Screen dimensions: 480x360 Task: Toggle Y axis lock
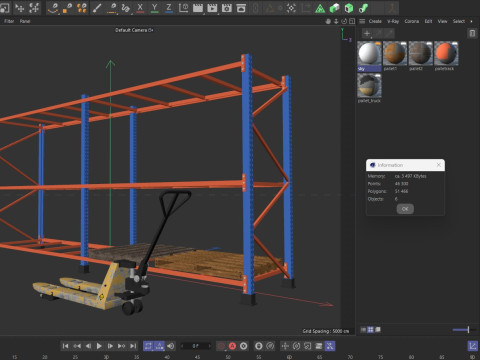pos(154,8)
